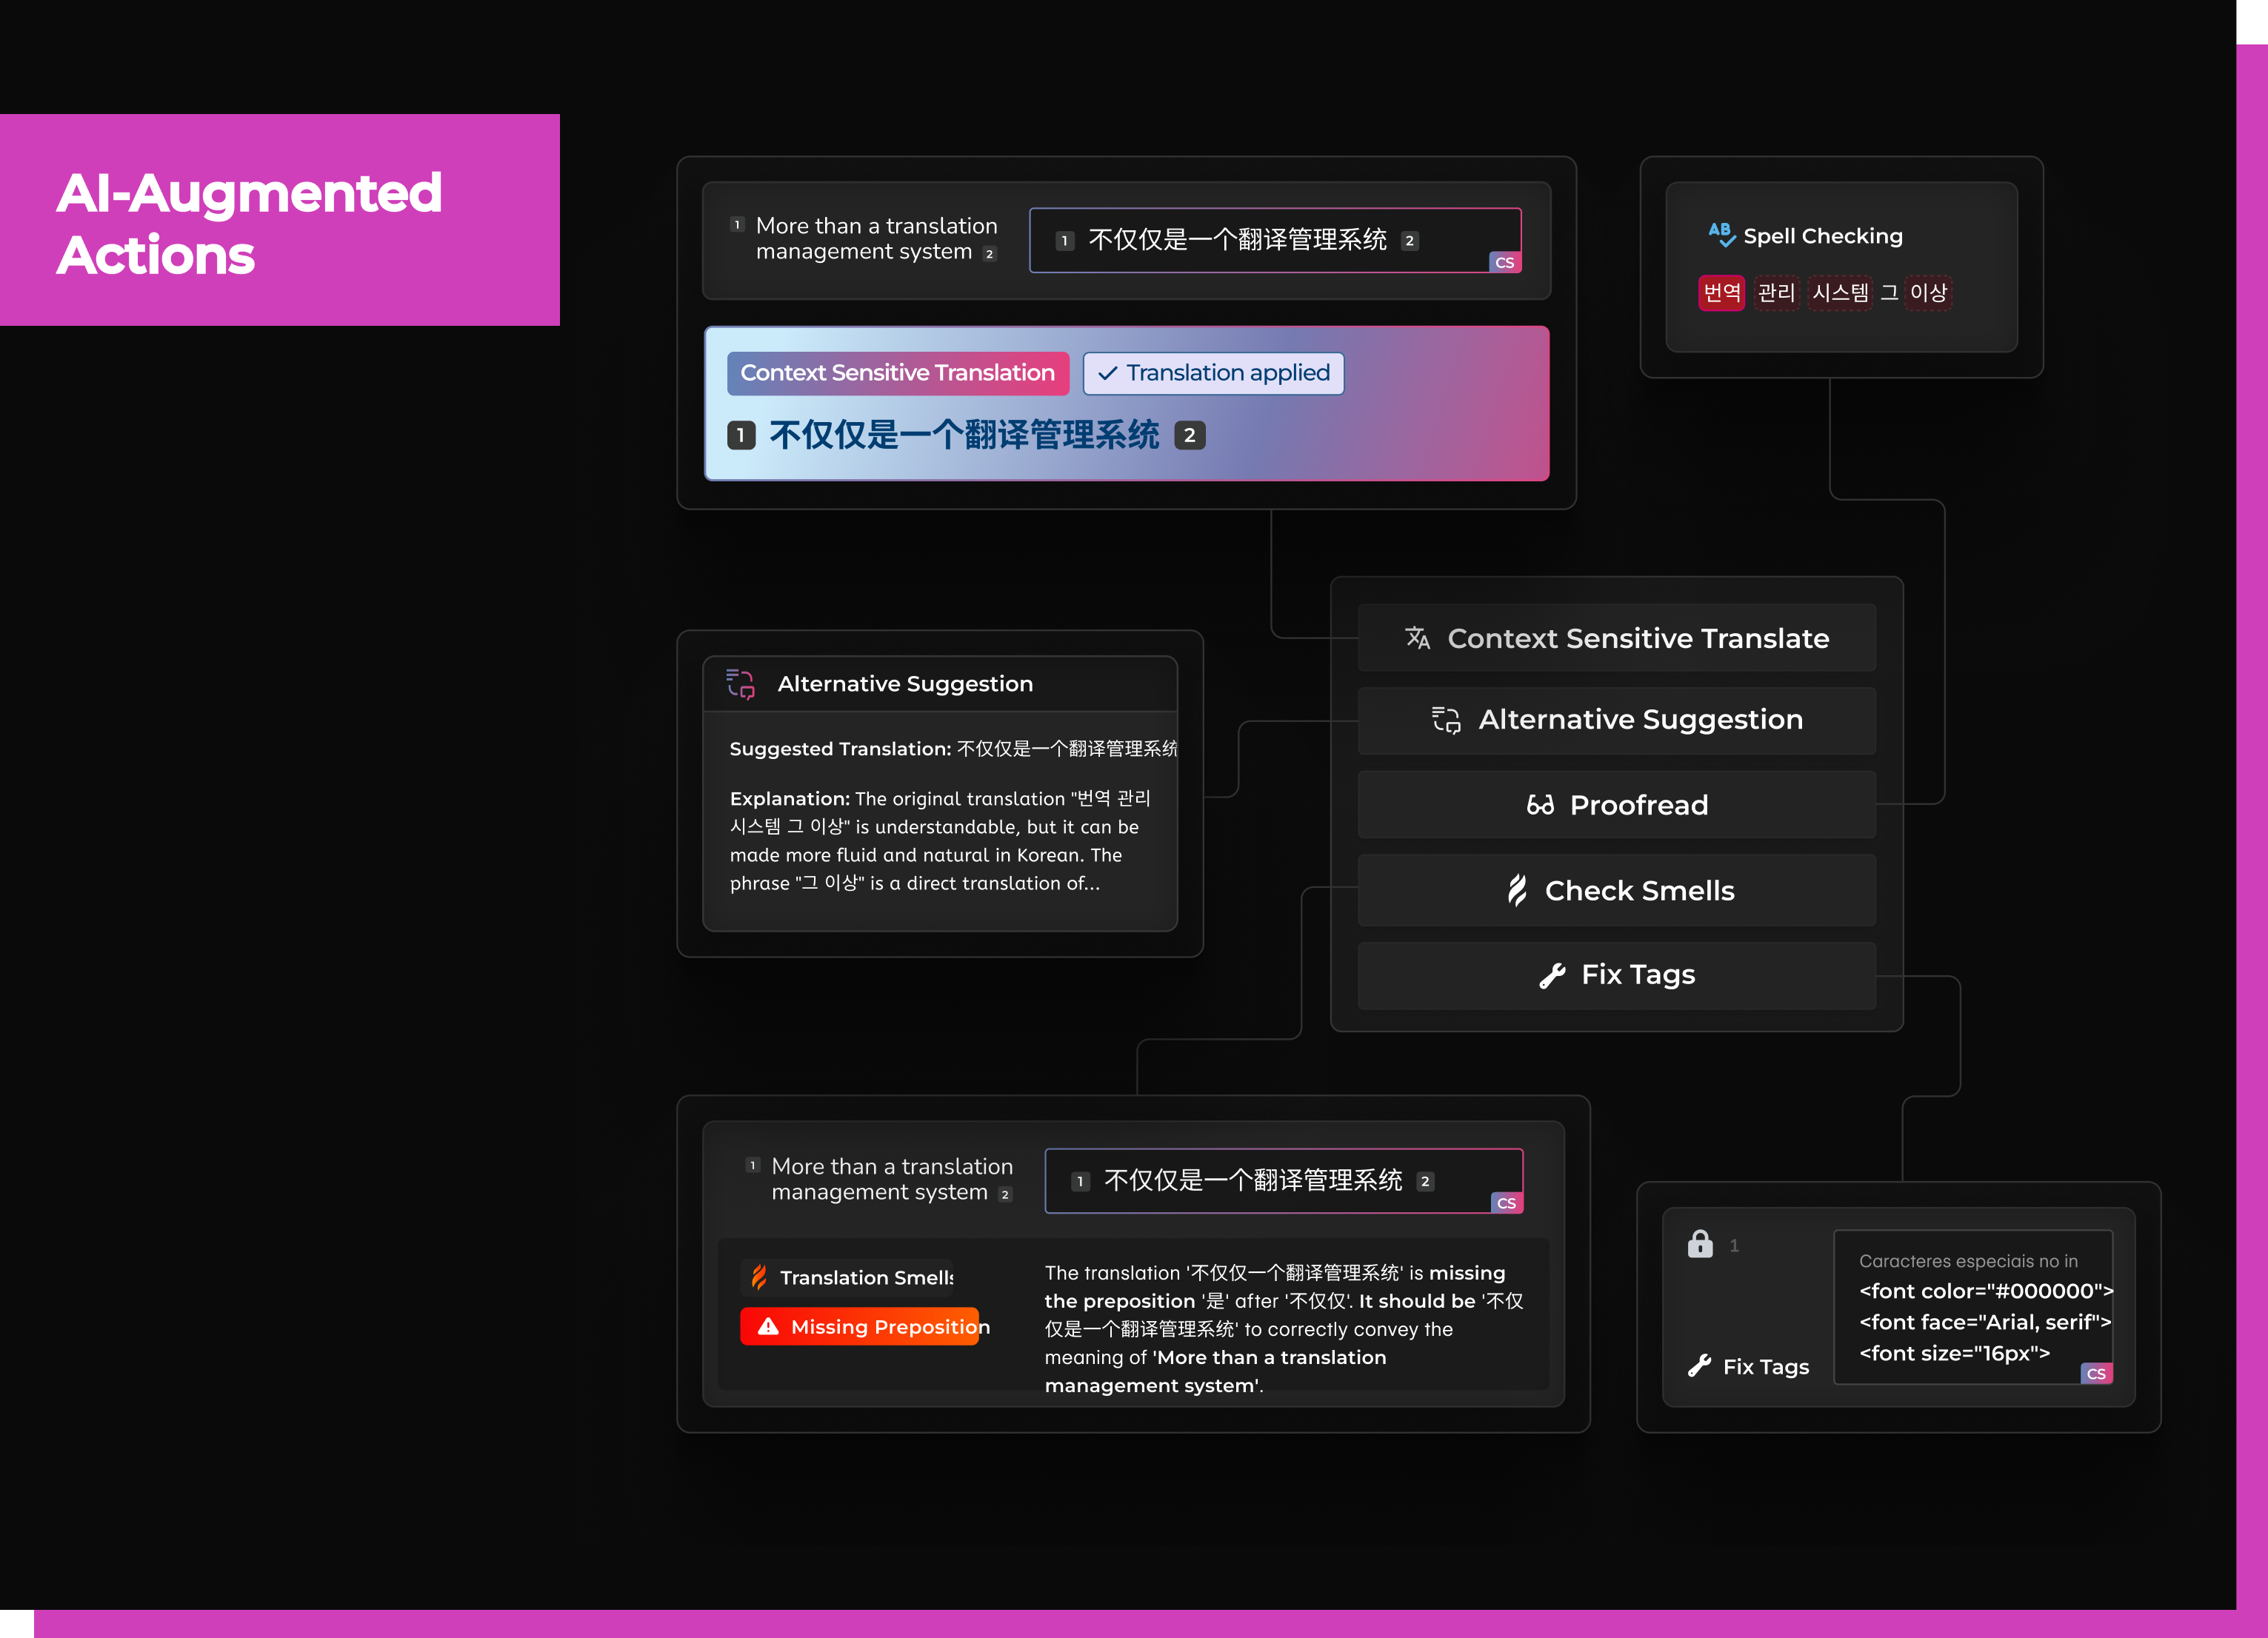Click the Context Sensitive Translate language icon

(1417, 638)
